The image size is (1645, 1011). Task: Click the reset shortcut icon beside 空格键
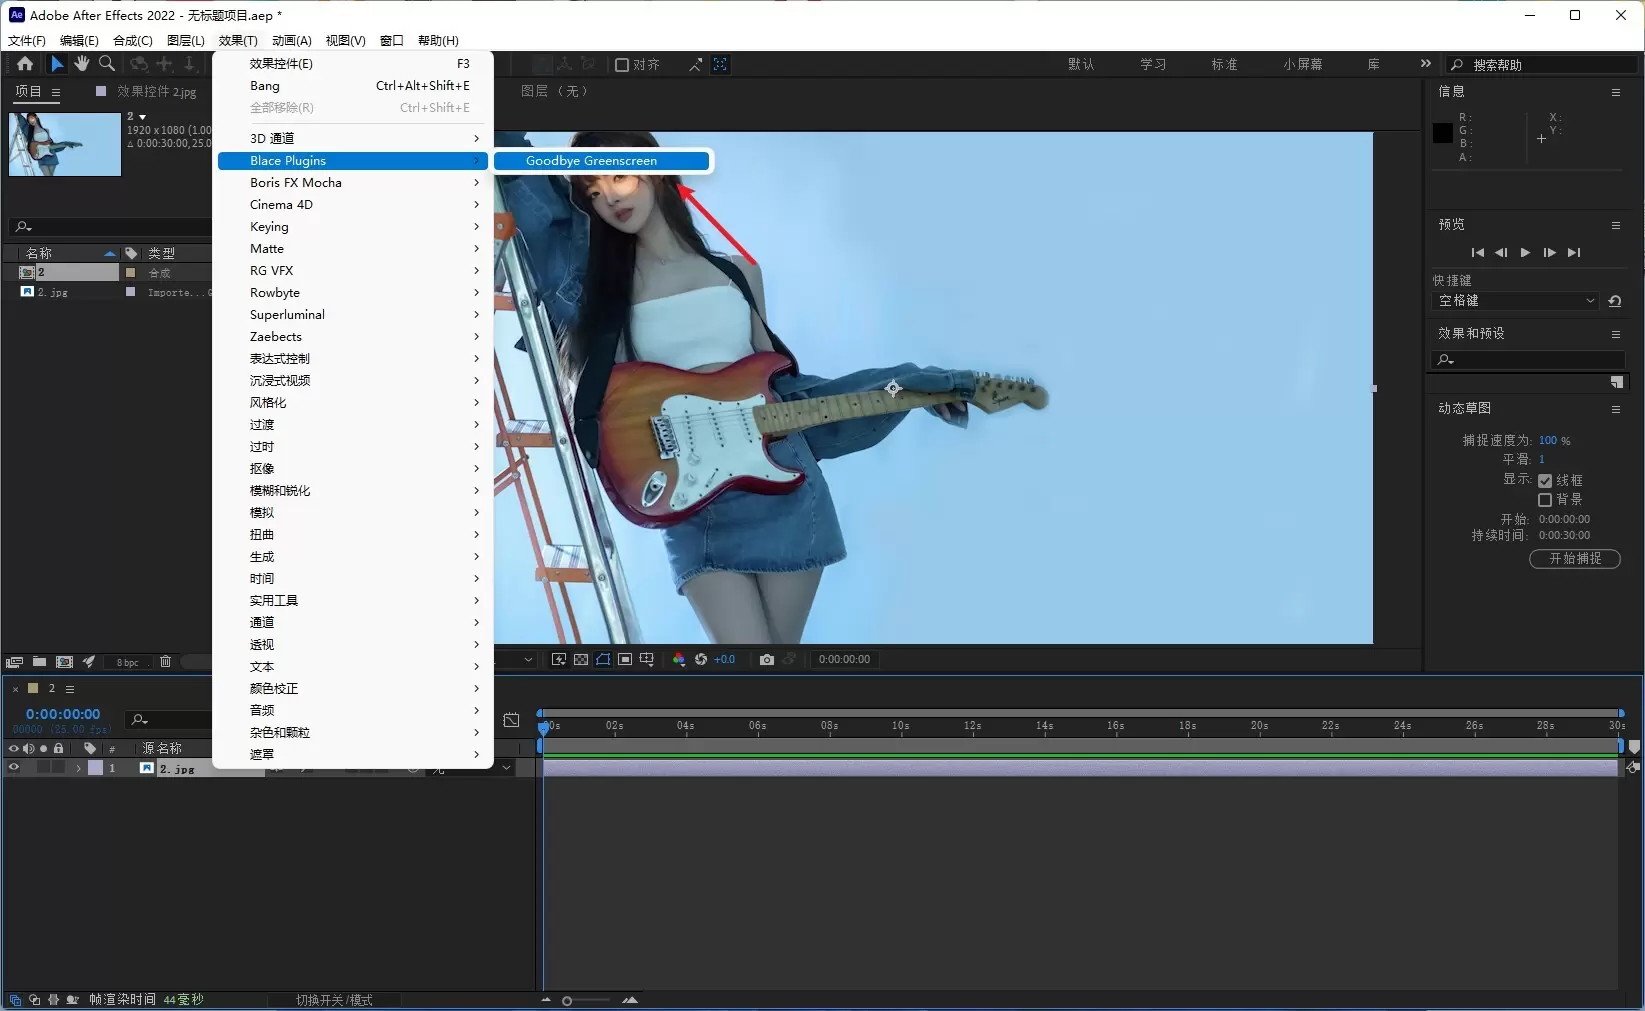click(x=1615, y=301)
